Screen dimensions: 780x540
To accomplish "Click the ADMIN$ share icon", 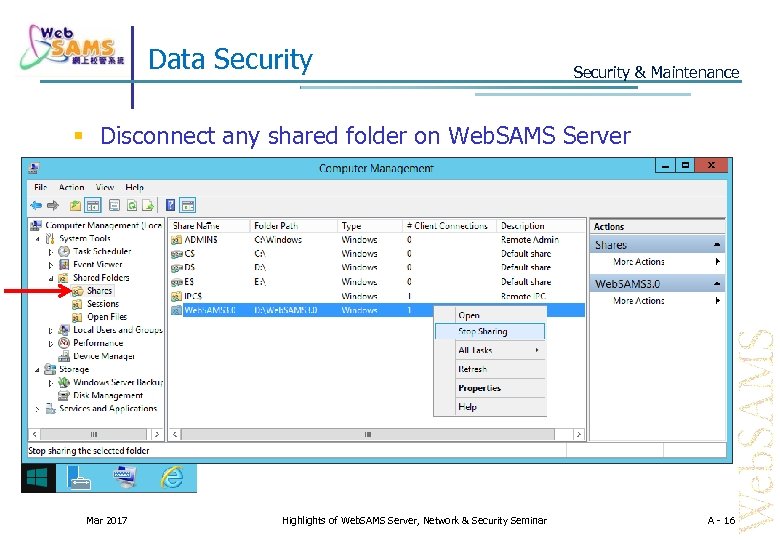I will point(177,240).
